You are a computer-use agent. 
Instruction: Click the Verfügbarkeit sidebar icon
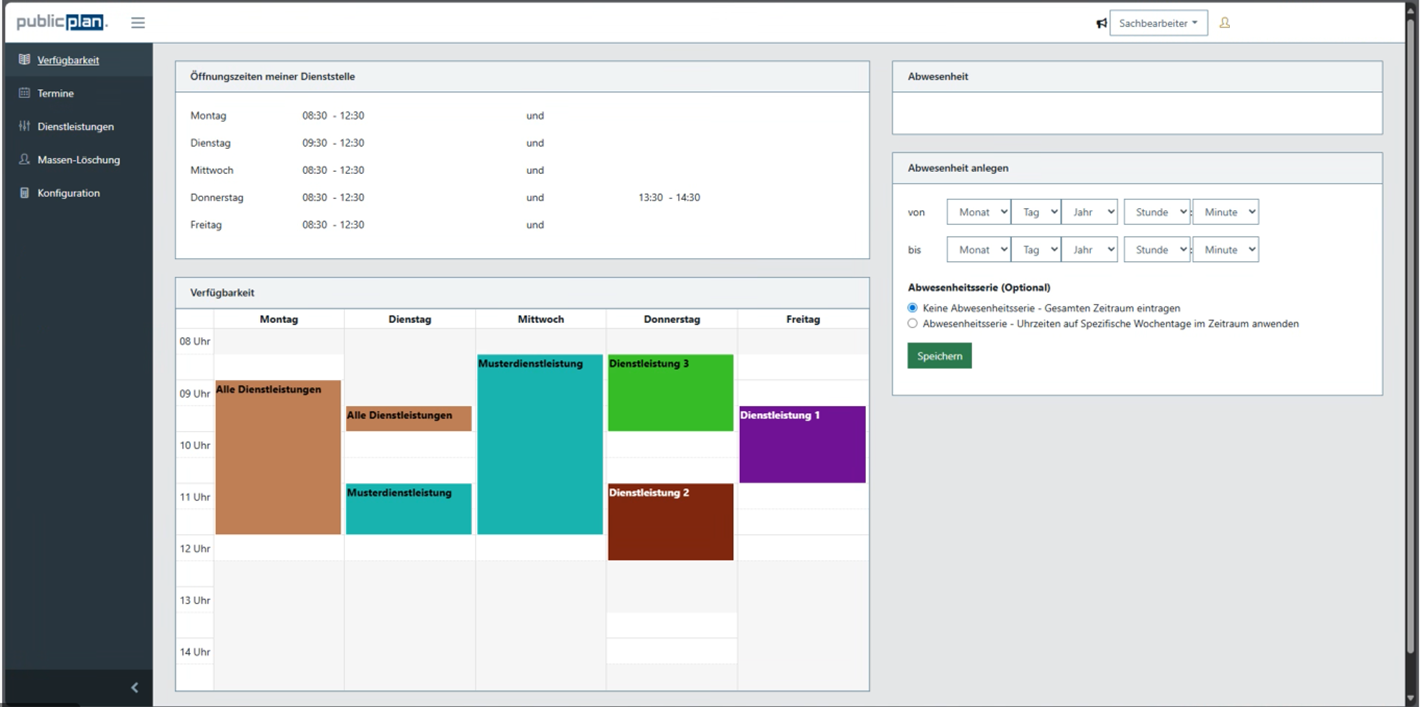pyautogui.click(x=25, y=60)
